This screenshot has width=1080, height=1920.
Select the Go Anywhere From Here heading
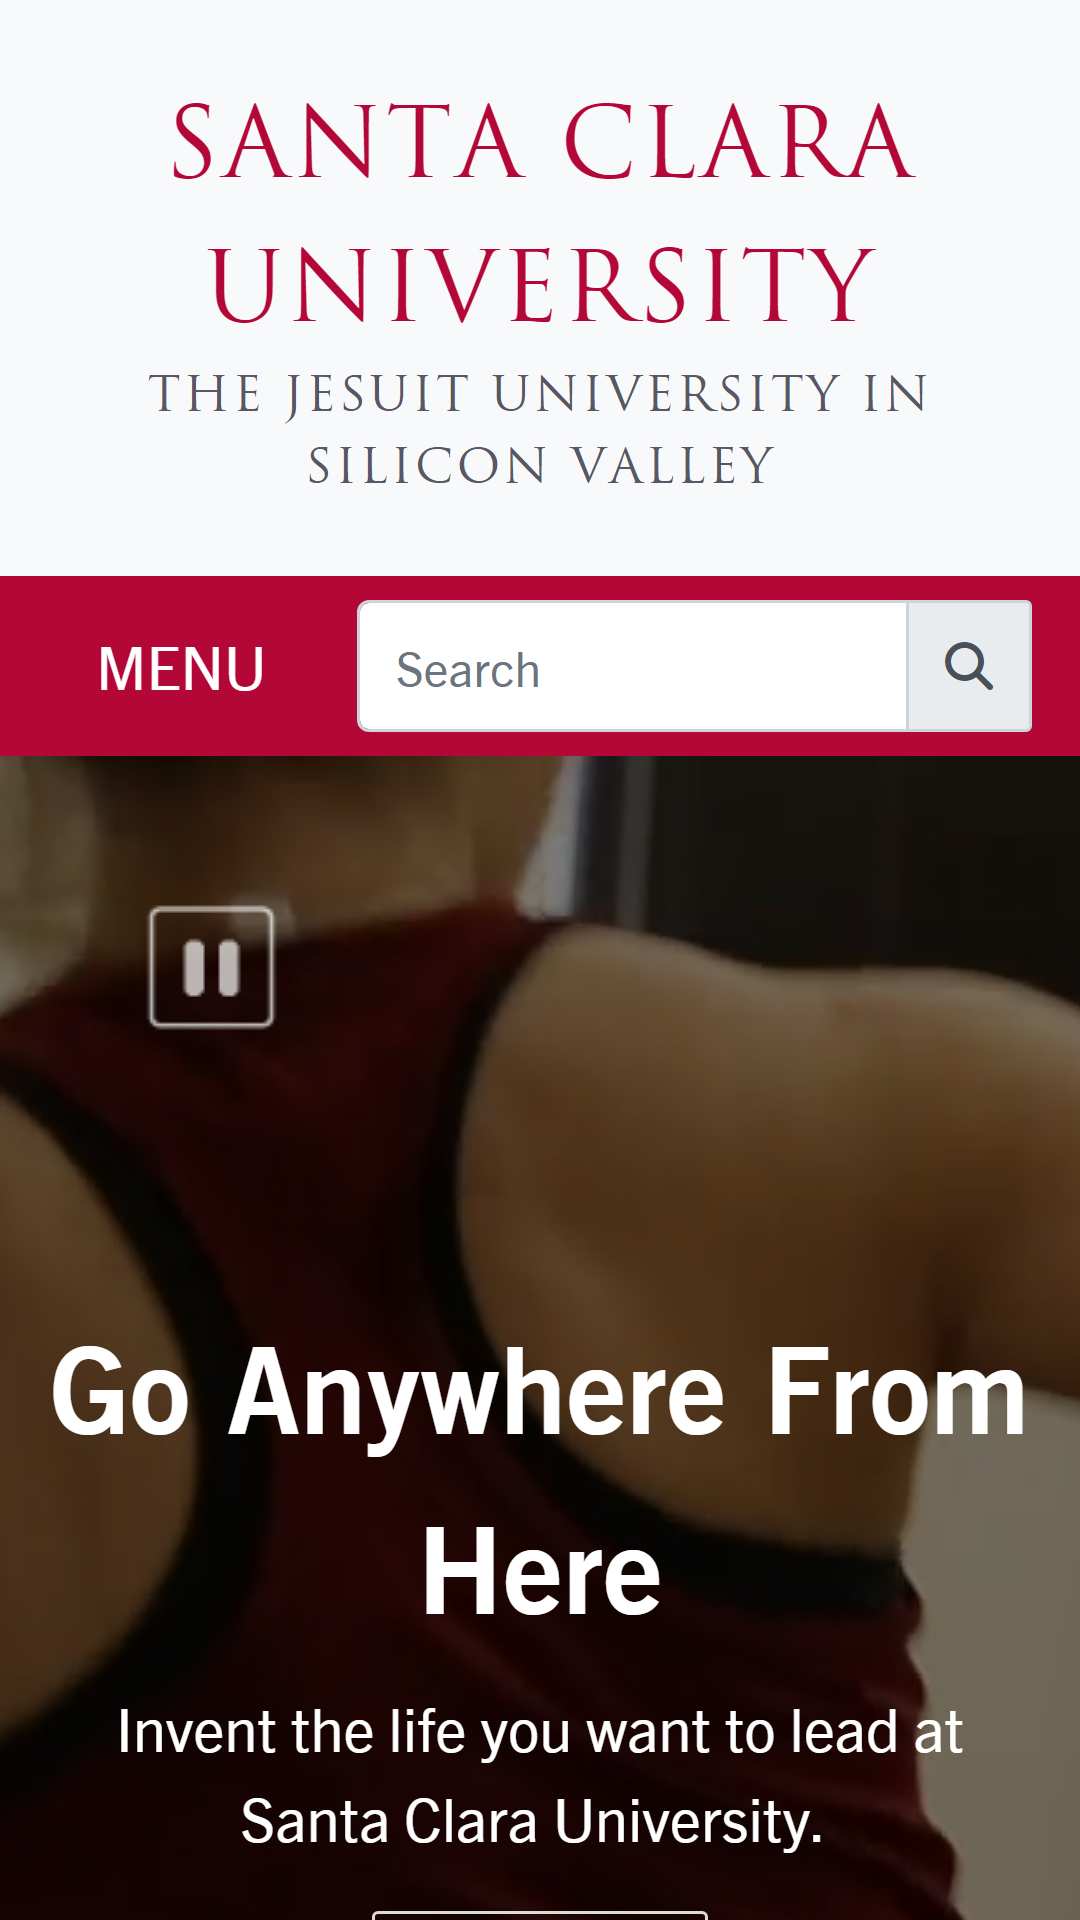click(540, 1481)
